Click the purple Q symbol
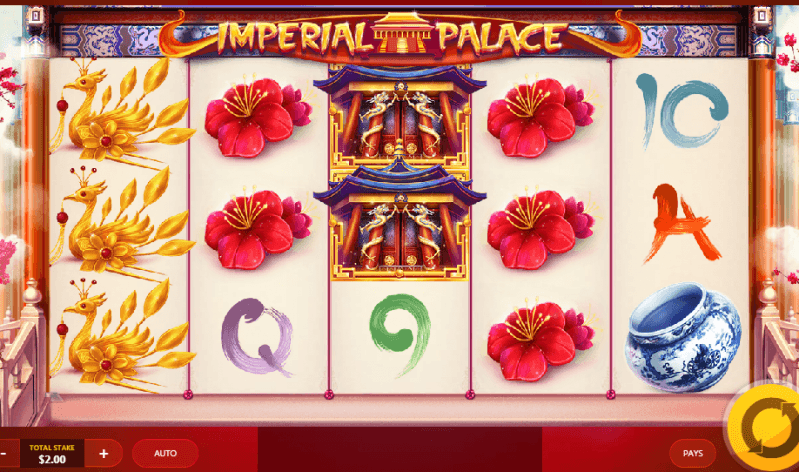The image size is (799, 472). 257,337
